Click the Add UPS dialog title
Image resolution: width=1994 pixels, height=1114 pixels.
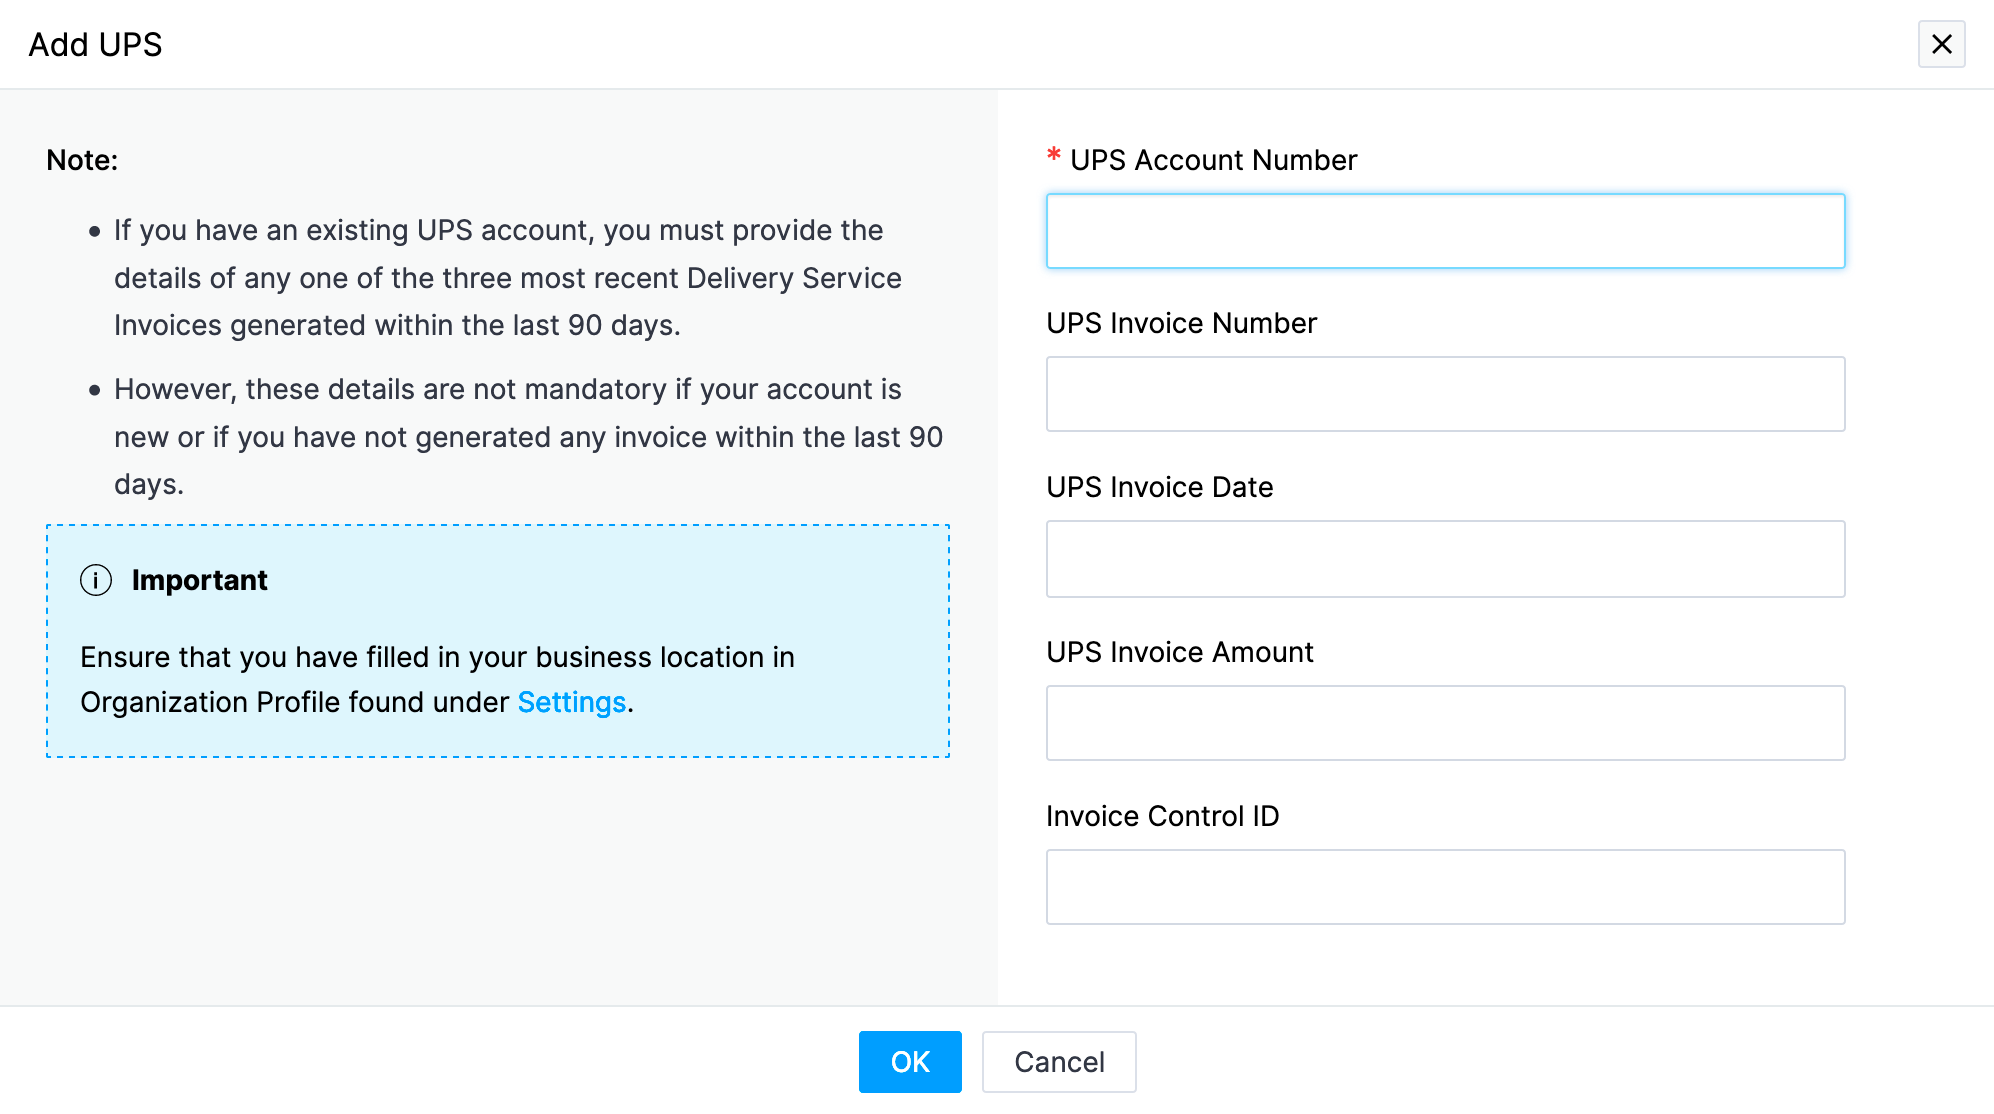[x=95, y=45]
